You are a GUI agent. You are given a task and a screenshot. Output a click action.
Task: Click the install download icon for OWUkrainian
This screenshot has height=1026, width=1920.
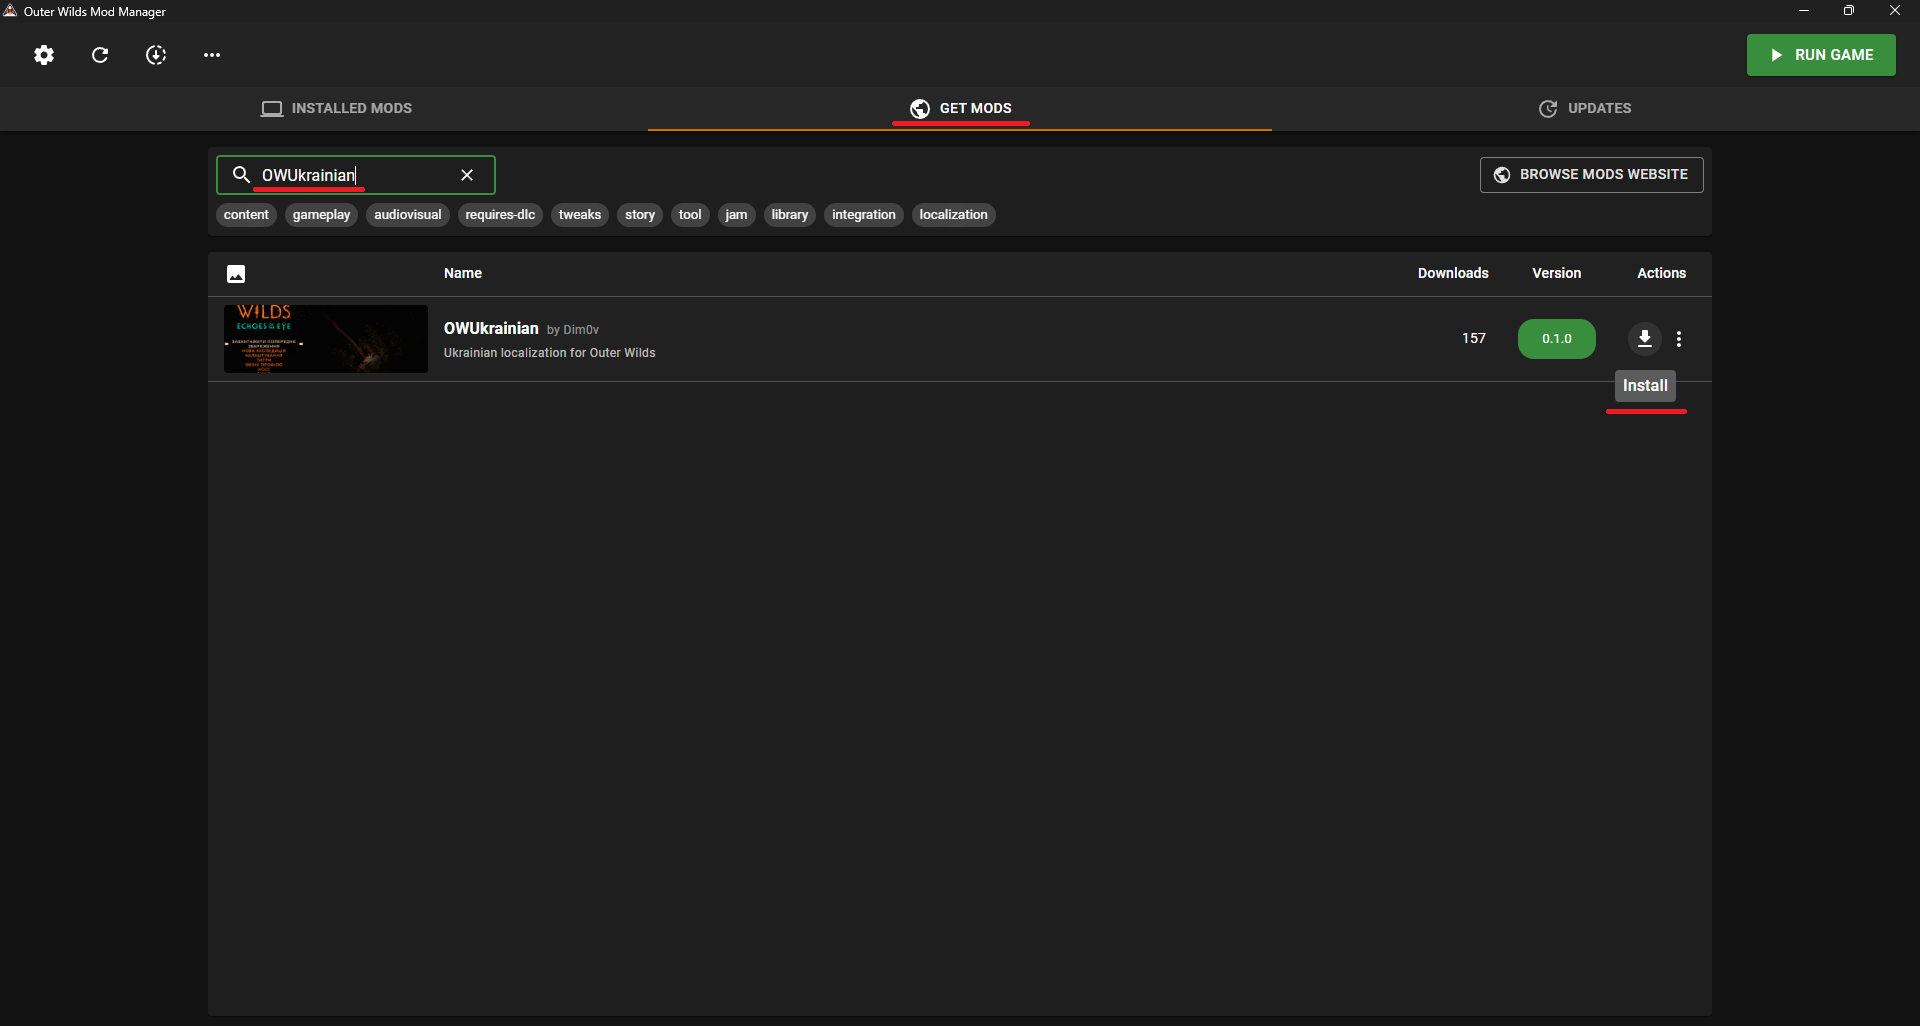[x=1645, y=339]
